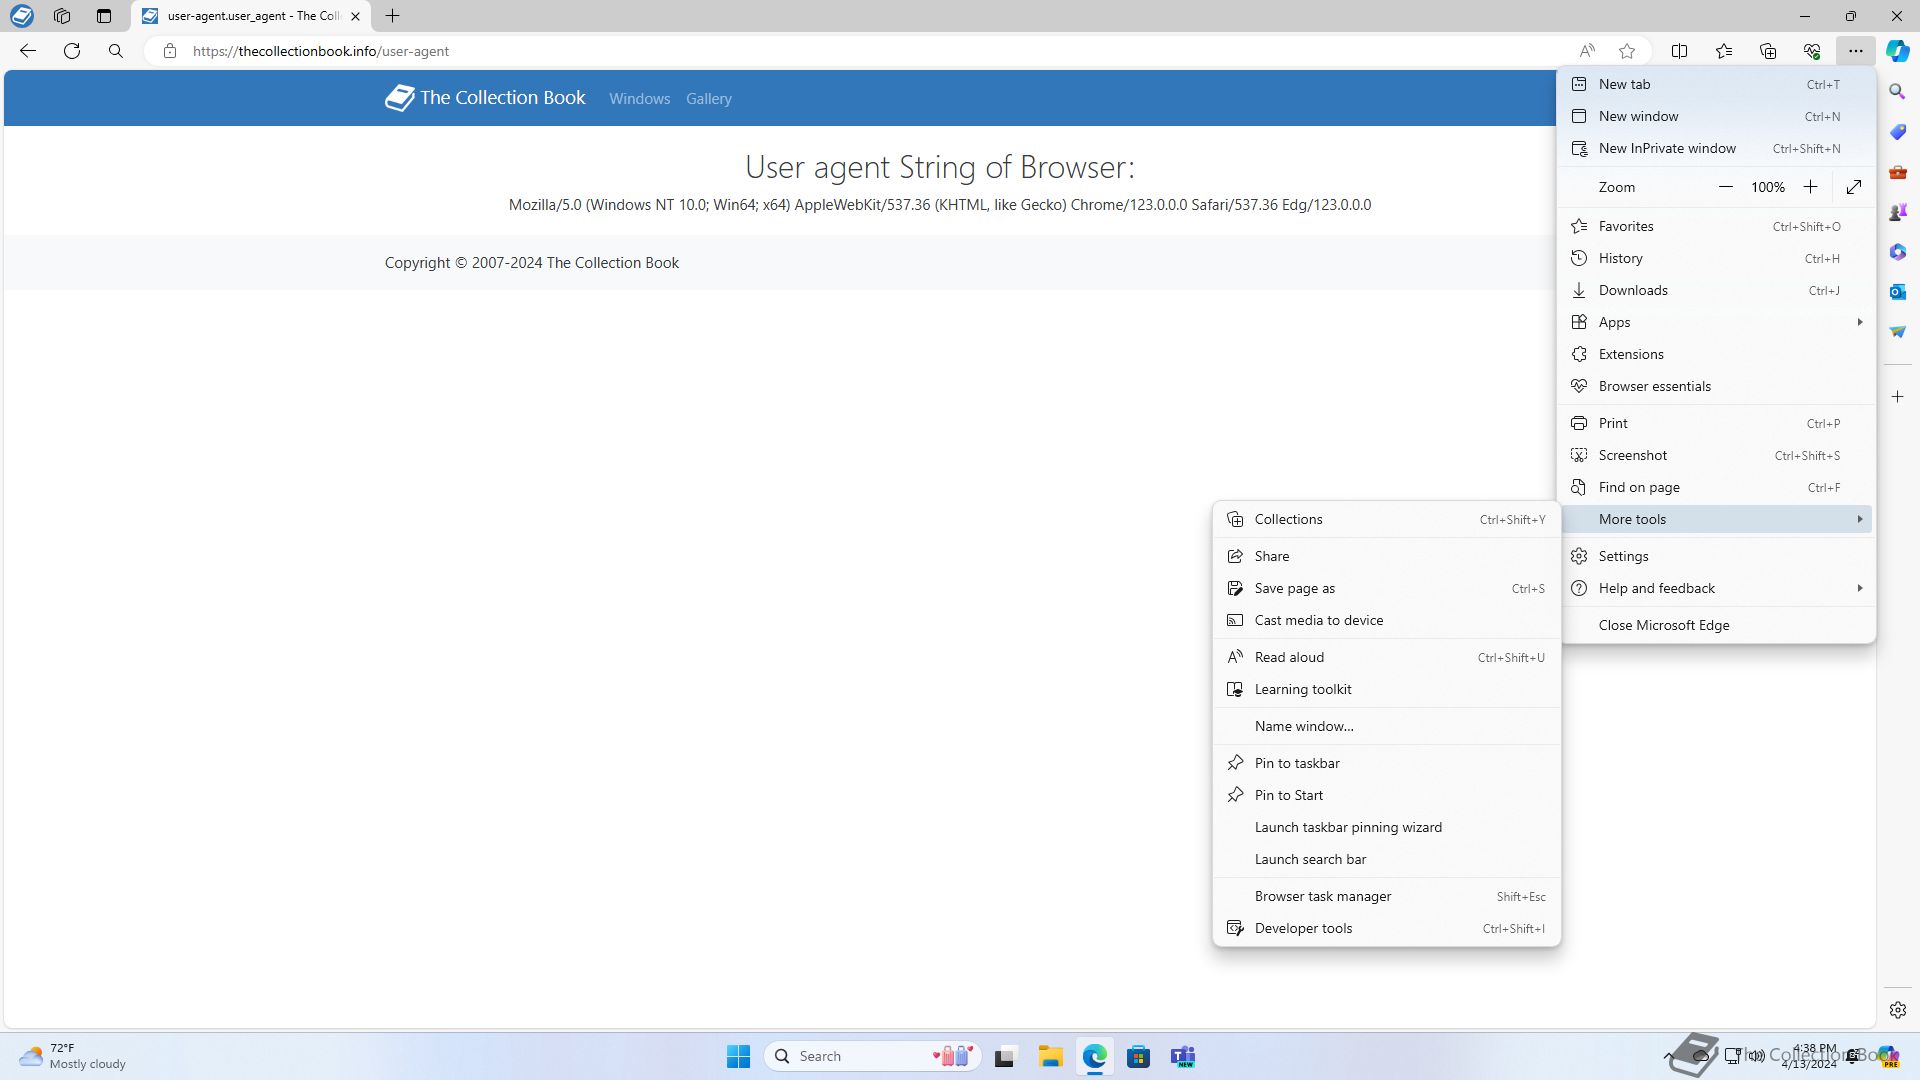Select Name window... entry
Screen dimensions: 1920x1080
pyautogui.click(x=1386, y=726)
